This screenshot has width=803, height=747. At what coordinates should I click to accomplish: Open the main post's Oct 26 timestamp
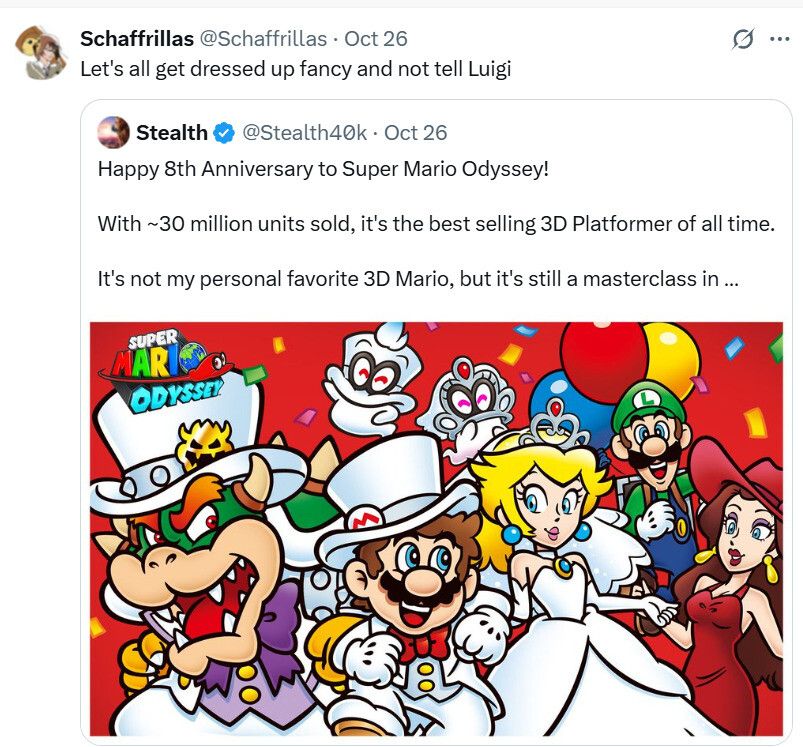tap(376, 39)
